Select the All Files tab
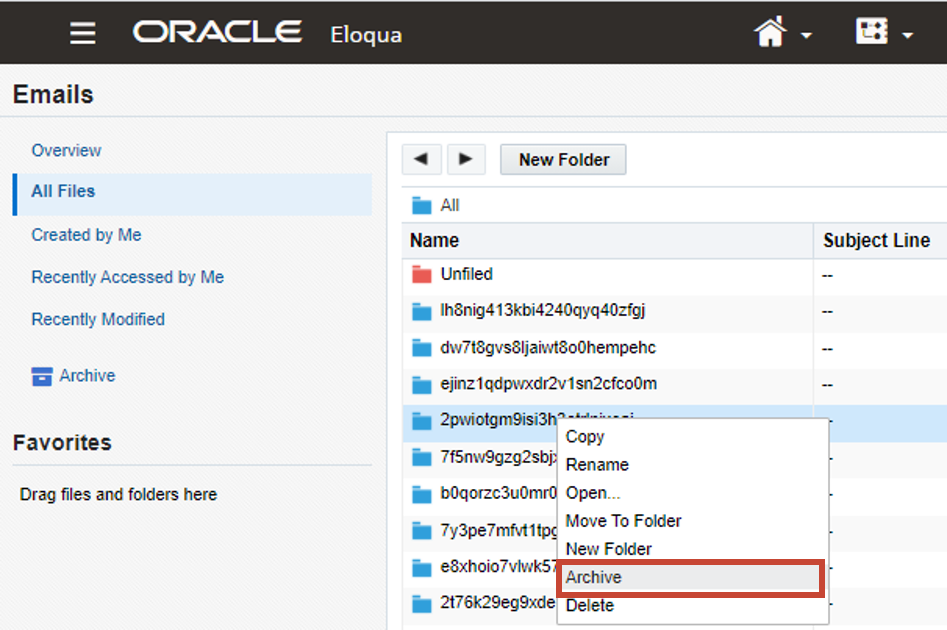Viewport: 947px width, 630px height. (63, 191)
